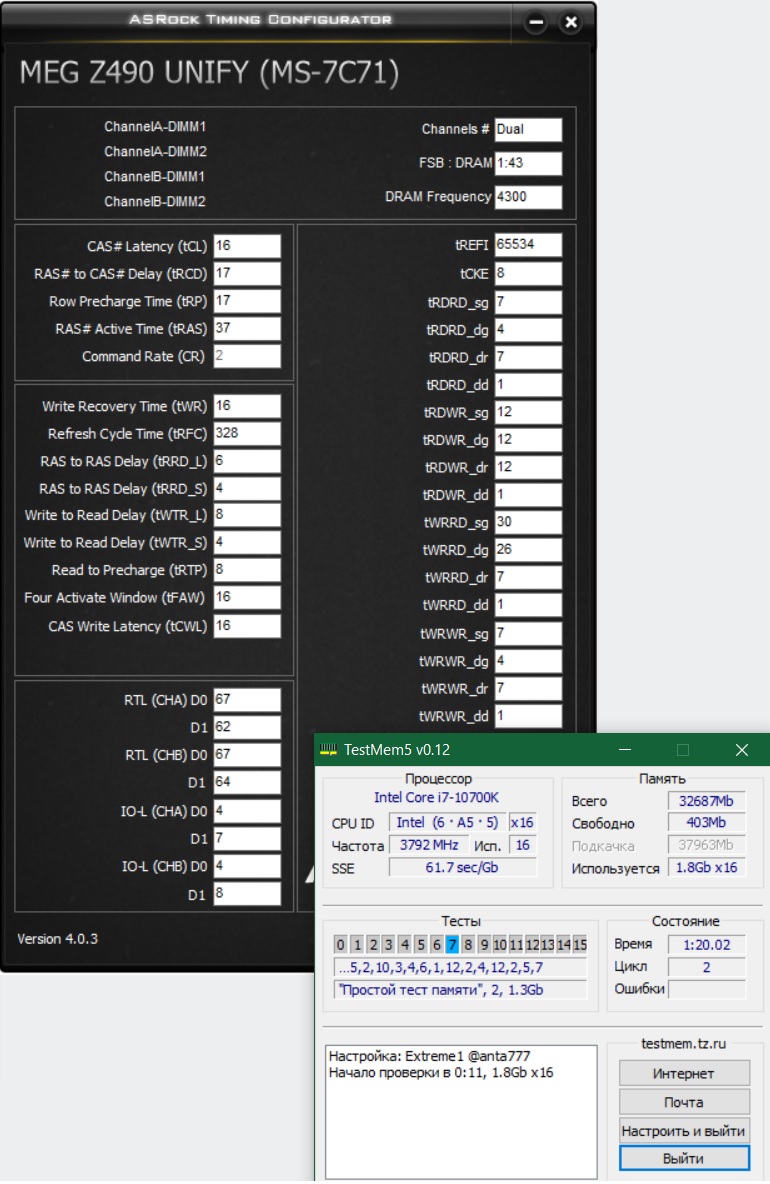The image size is (770, 1184).
Task: Click the RTL (CHA) D0 field
Action: click(x=247, y=700)
